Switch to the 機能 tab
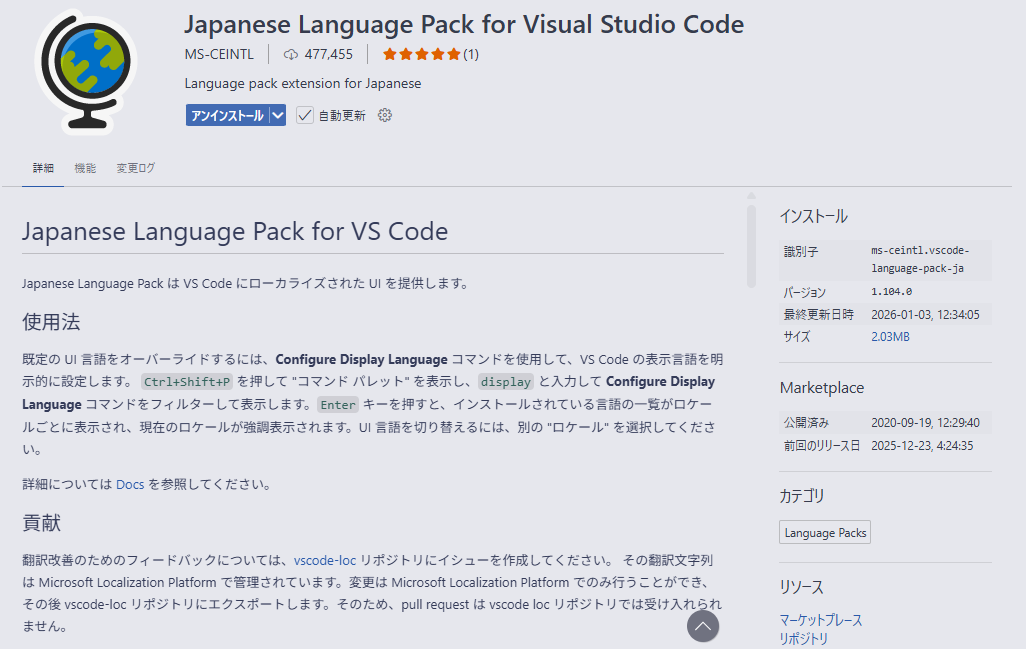This screenshot has height=649, width=1026. coord(85,168)
